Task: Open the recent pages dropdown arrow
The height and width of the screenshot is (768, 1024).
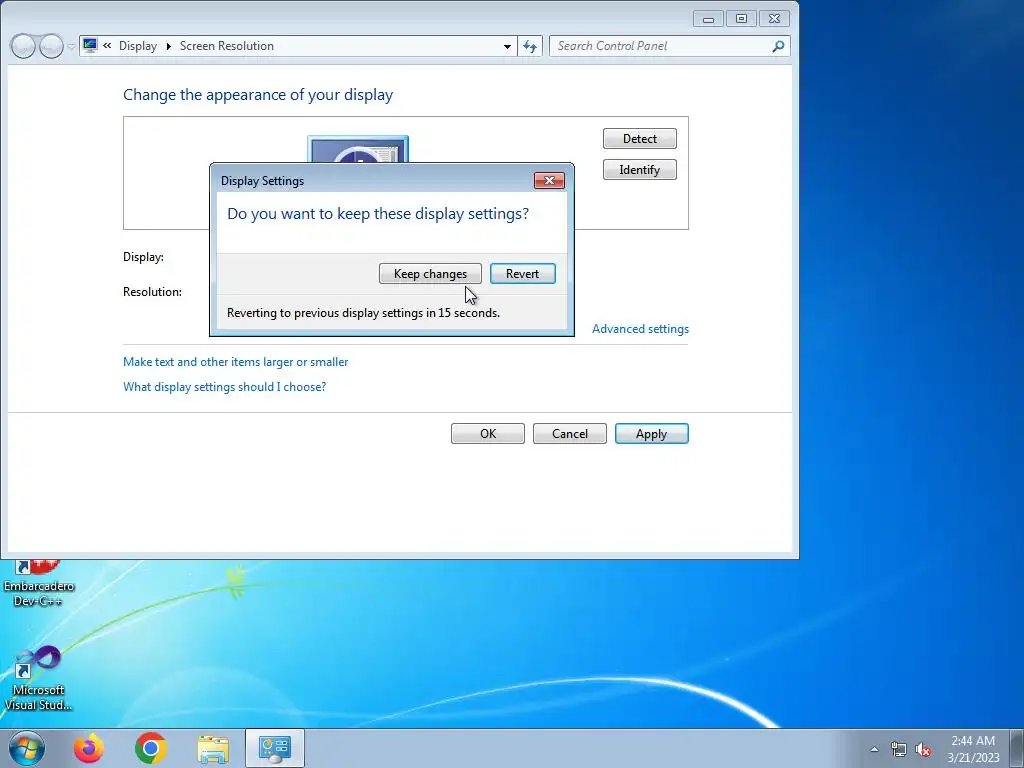Action: [71, 46]
